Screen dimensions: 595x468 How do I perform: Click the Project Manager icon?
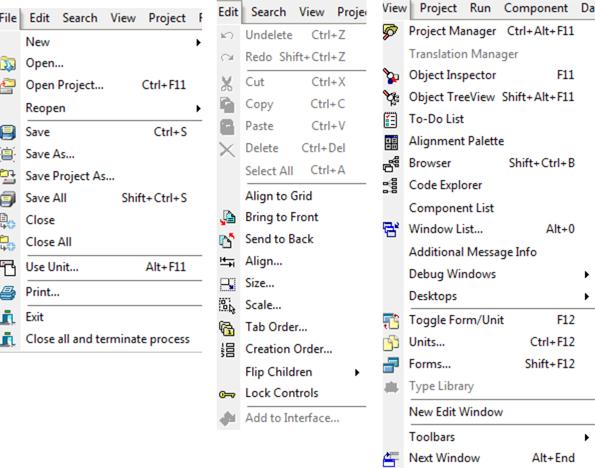390,31
